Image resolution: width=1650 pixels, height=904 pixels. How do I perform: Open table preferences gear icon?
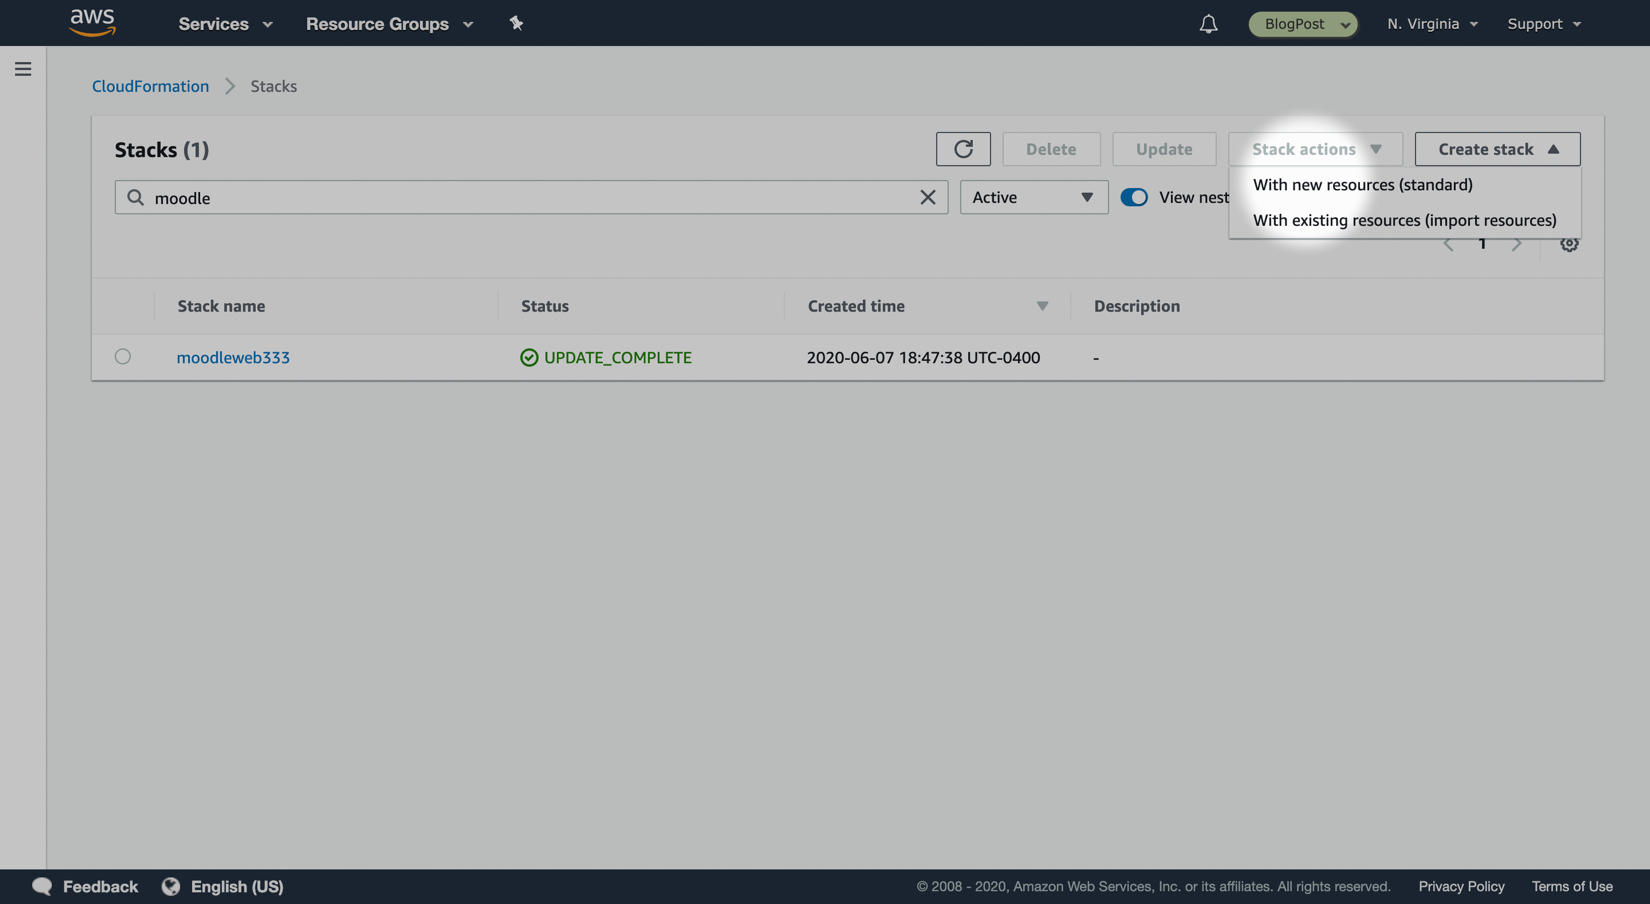click(x=1569, y=244)
